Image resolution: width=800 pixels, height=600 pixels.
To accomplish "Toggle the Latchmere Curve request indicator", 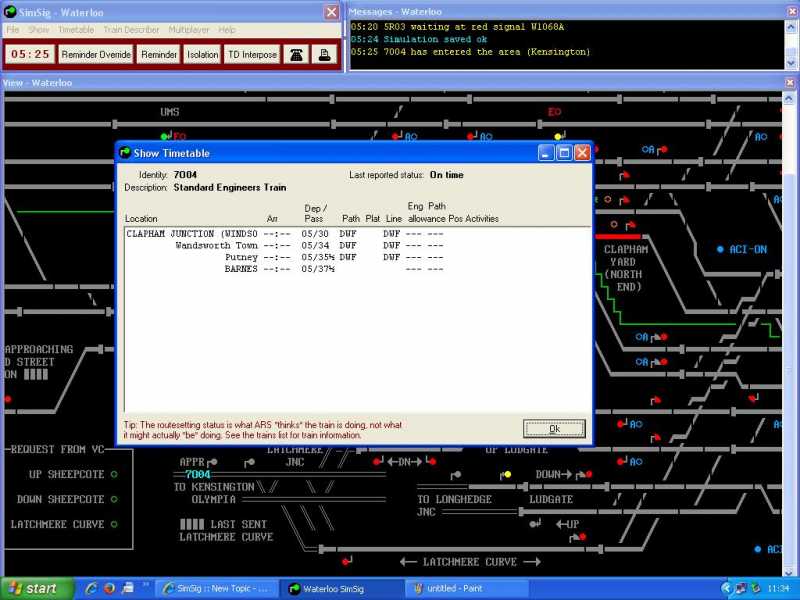I will click(x=114, y=524).
